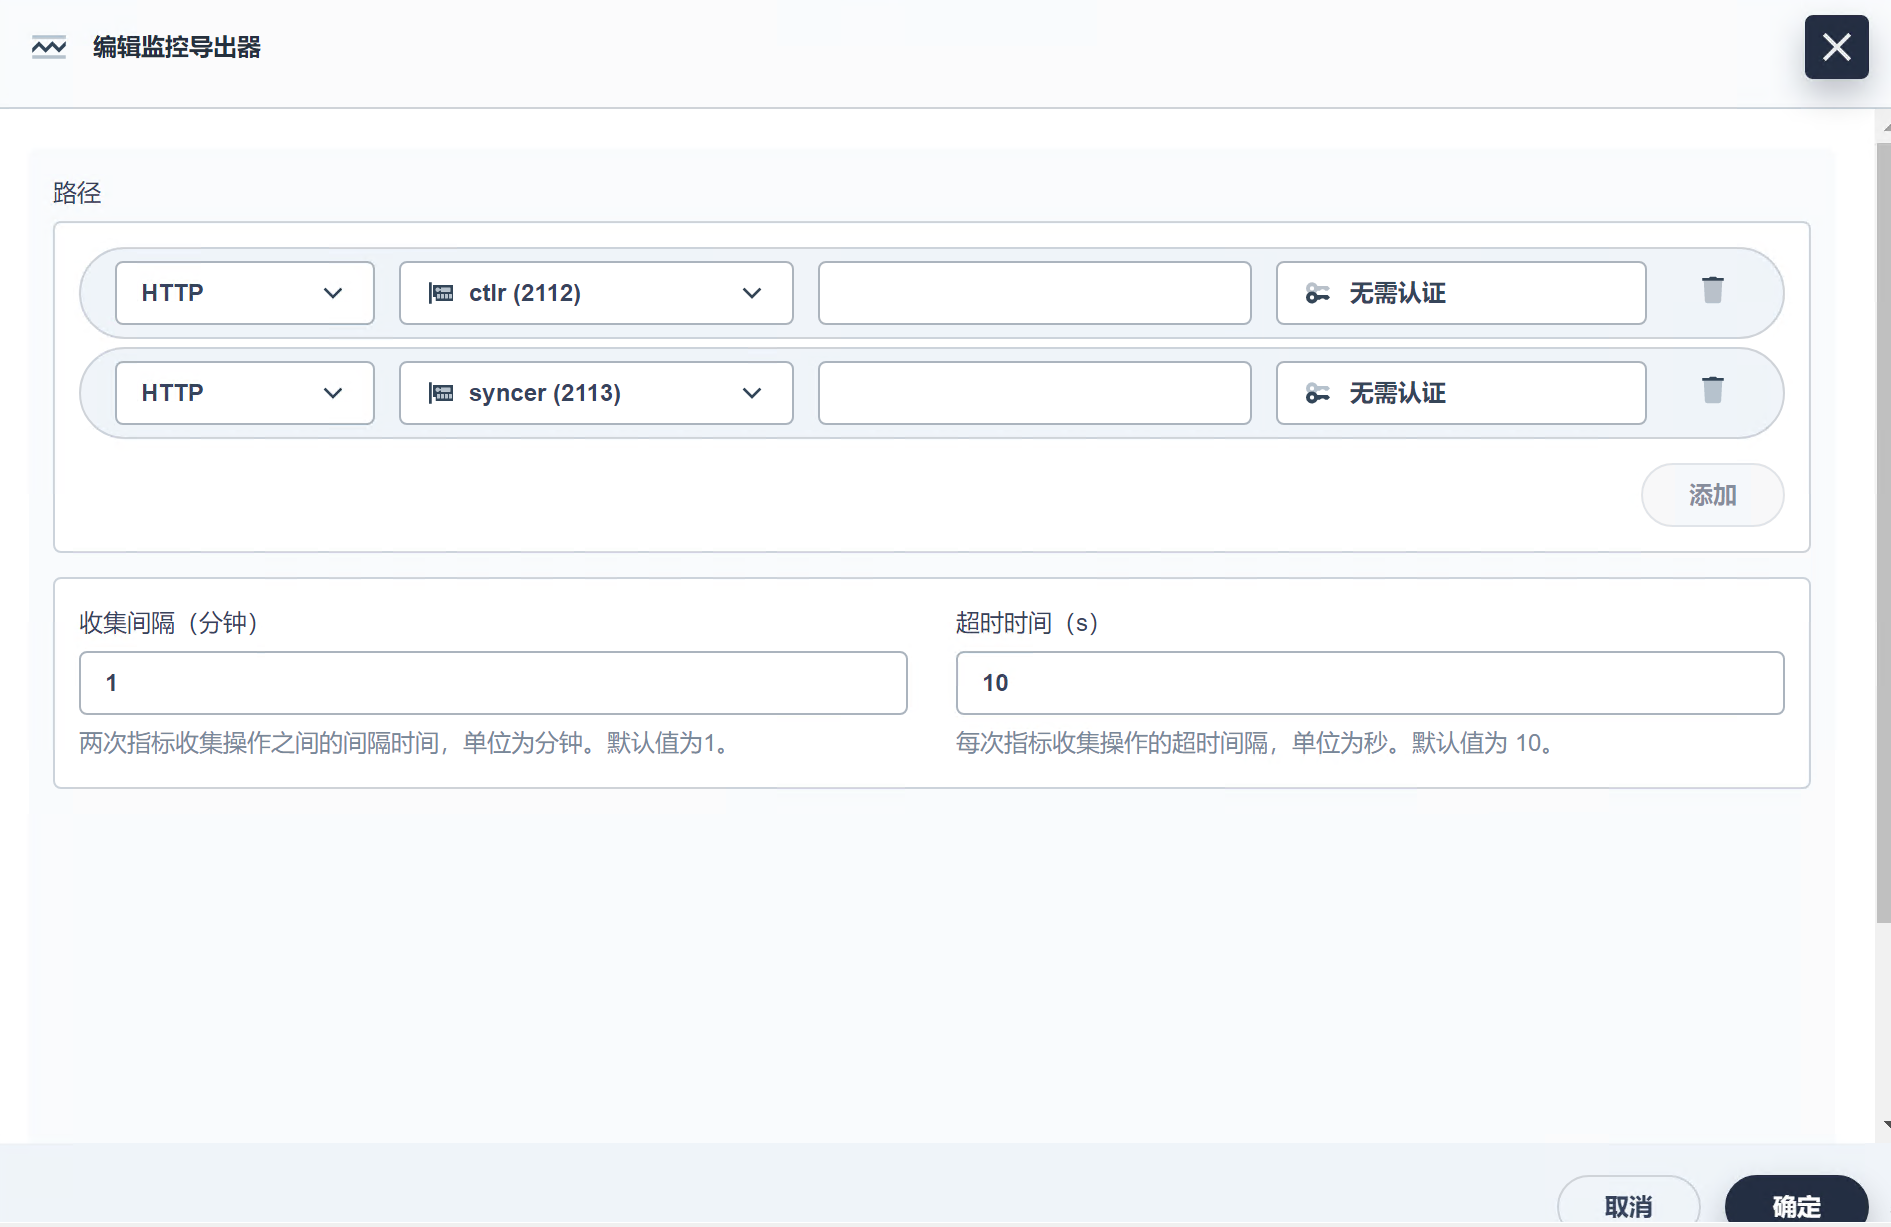Open HTTP protocol dropdown in syncer row
Image resolution: width=1891 pixels, height=1227 pixels.
click(x=245, y=393)
